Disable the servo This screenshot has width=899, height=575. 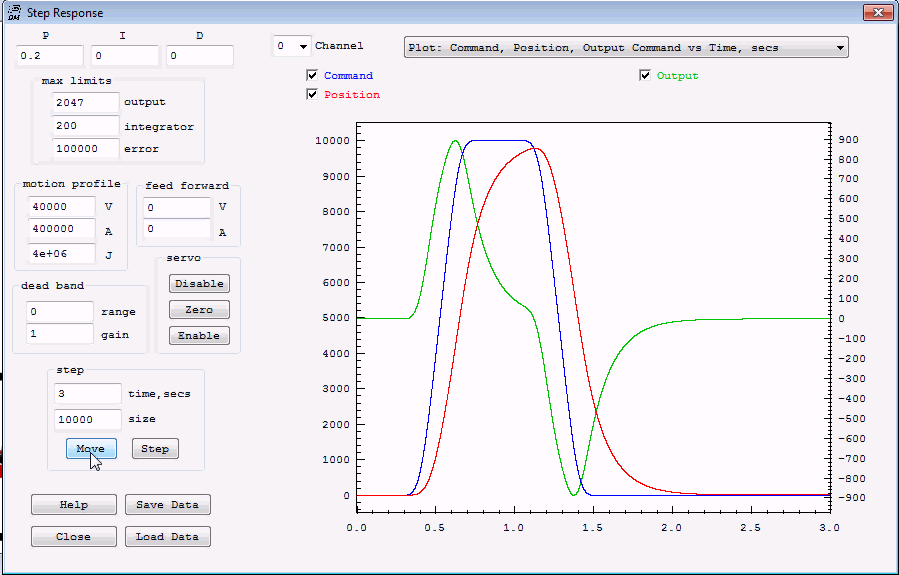(199, 284)
